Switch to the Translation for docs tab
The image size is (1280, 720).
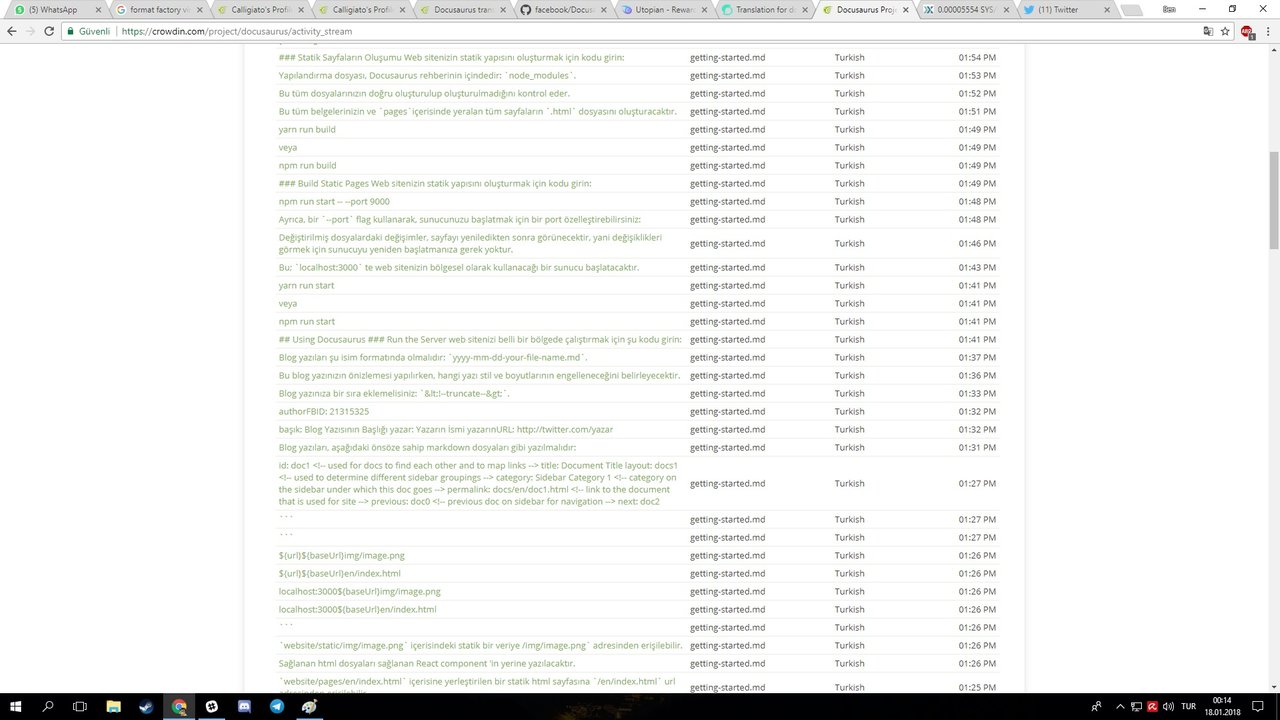coord(764,10)
